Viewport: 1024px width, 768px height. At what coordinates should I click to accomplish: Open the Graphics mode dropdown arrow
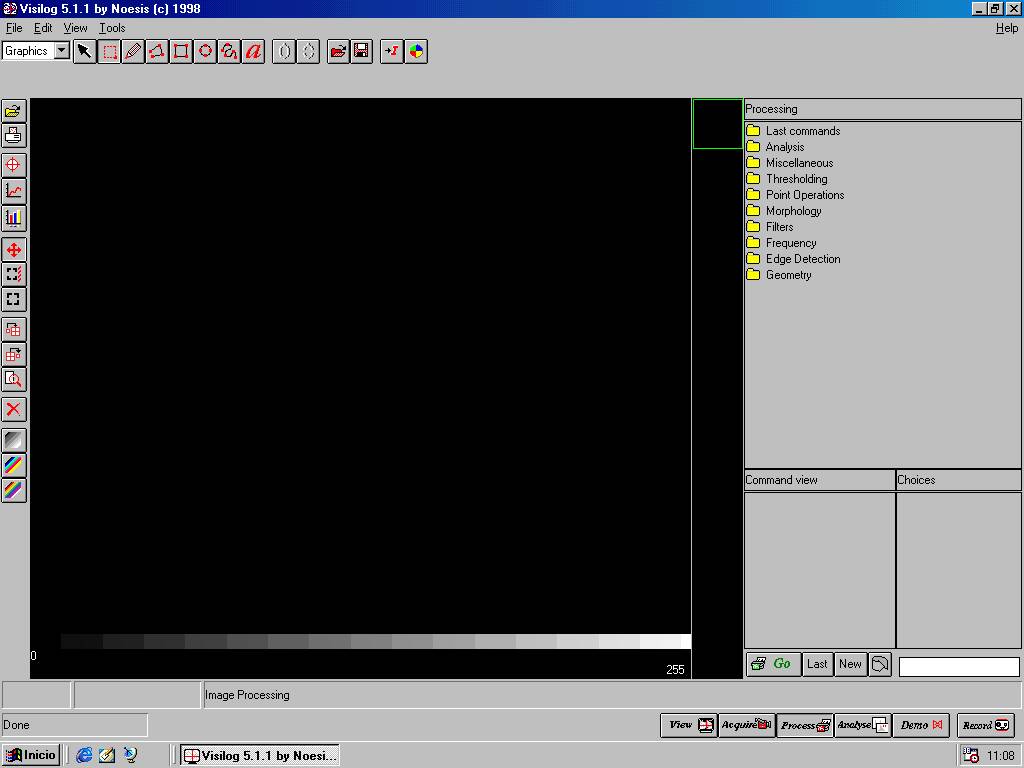[62, 51]
